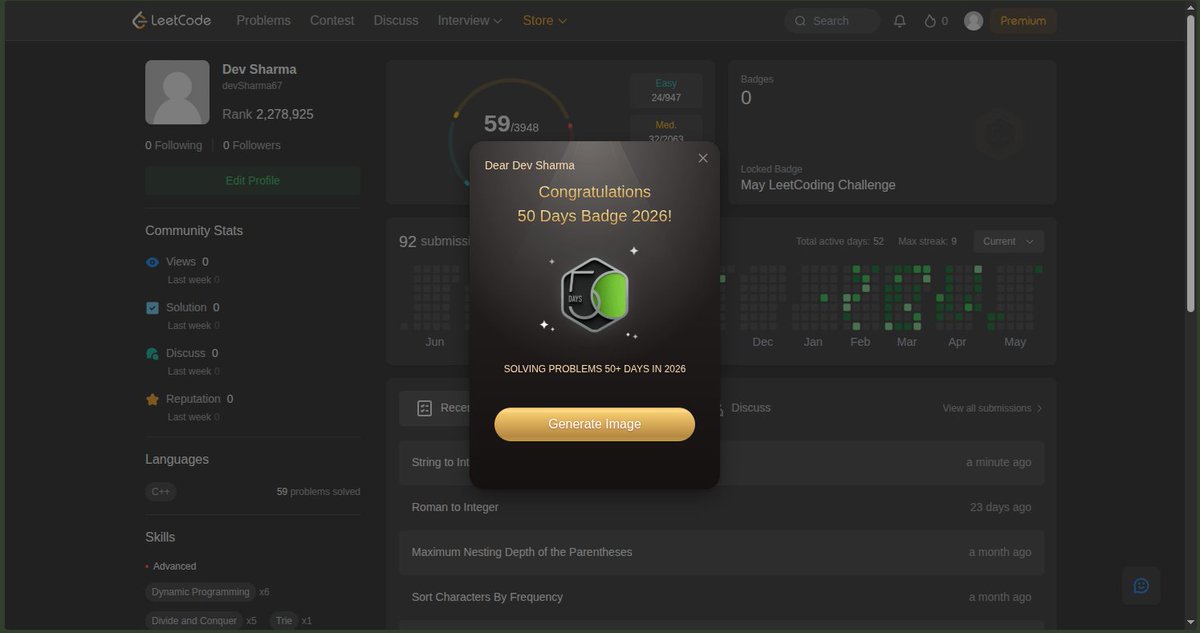Screen dimensions: 1200x633
Task: Open the Store dropdown menu
Action: [x=544, y=20]
